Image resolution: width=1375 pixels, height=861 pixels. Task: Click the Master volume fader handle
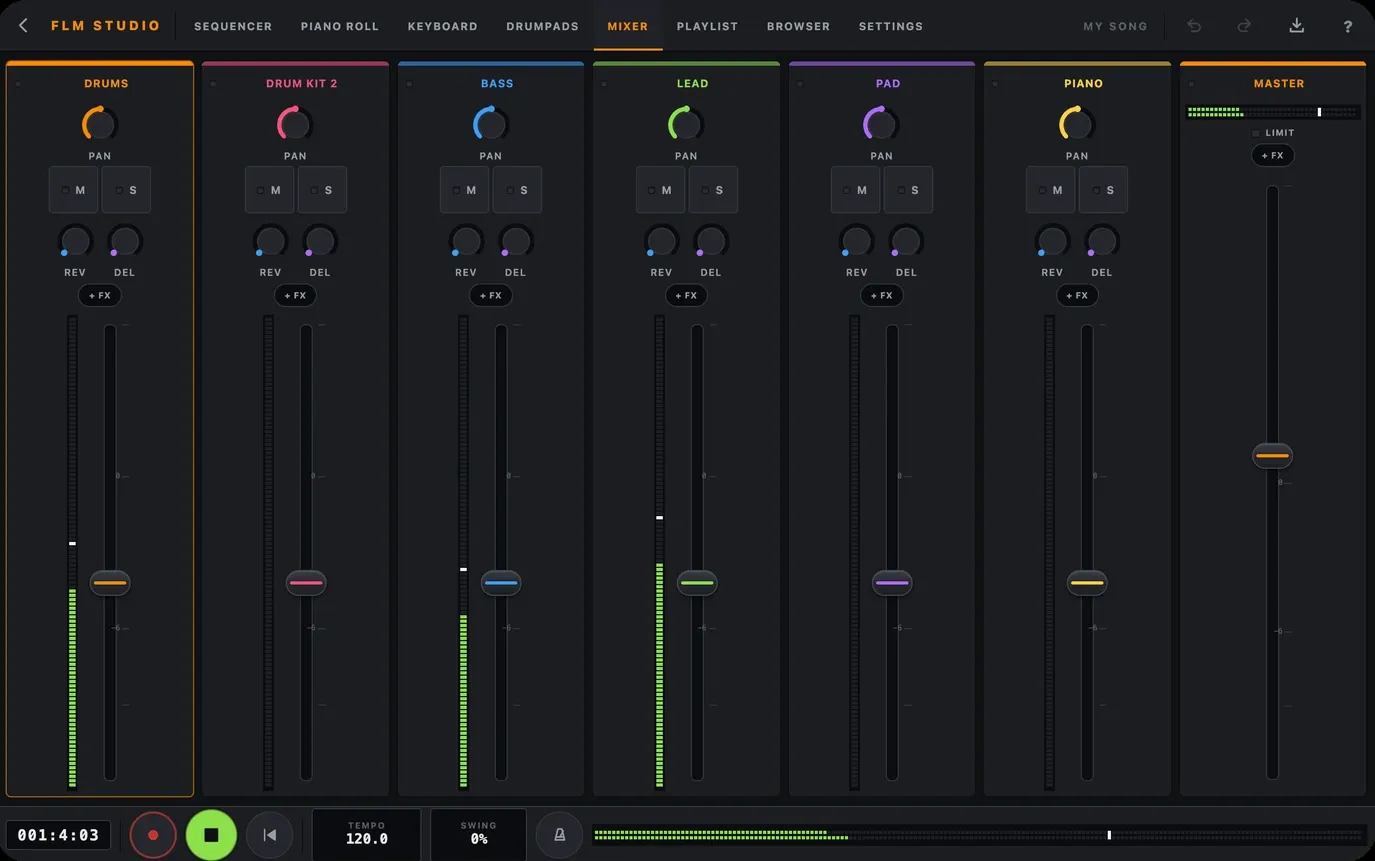point(1272,456)
